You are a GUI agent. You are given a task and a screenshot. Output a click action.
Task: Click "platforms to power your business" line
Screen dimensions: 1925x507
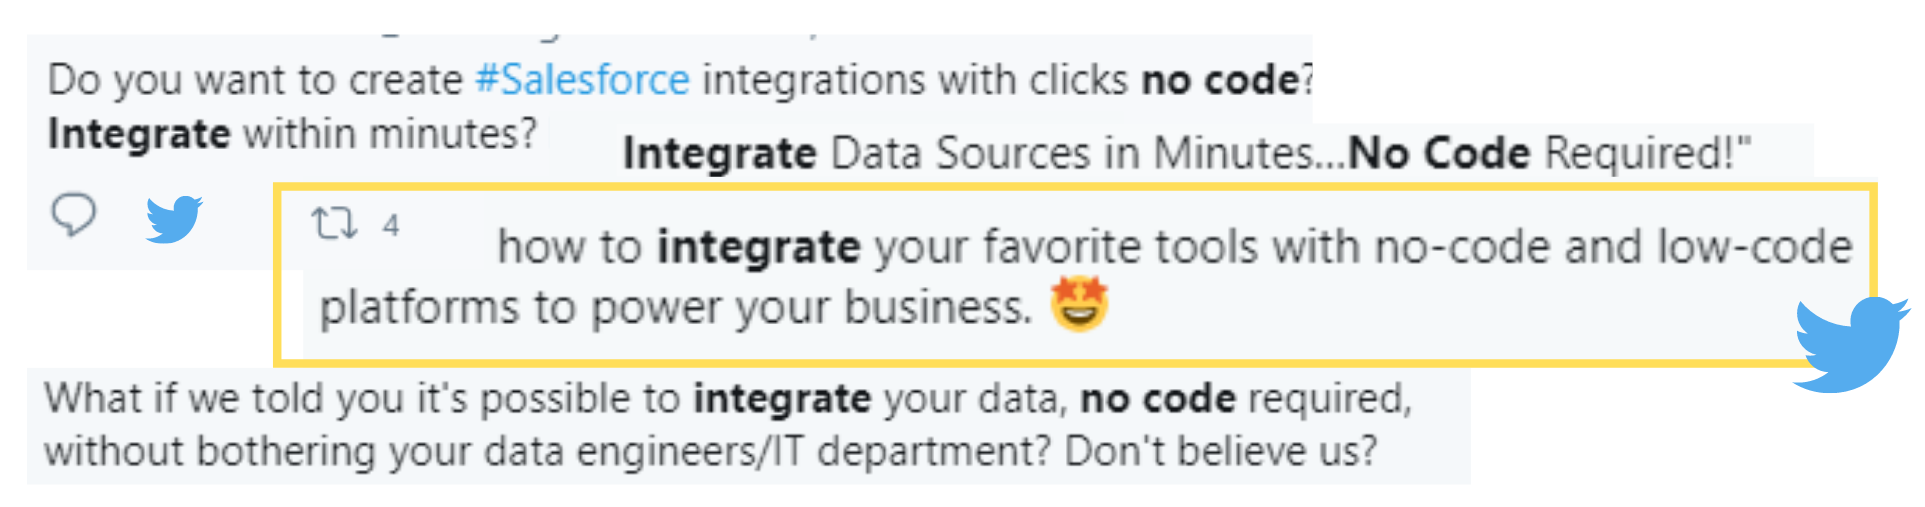pyautogui.click(x=675, y=307)
